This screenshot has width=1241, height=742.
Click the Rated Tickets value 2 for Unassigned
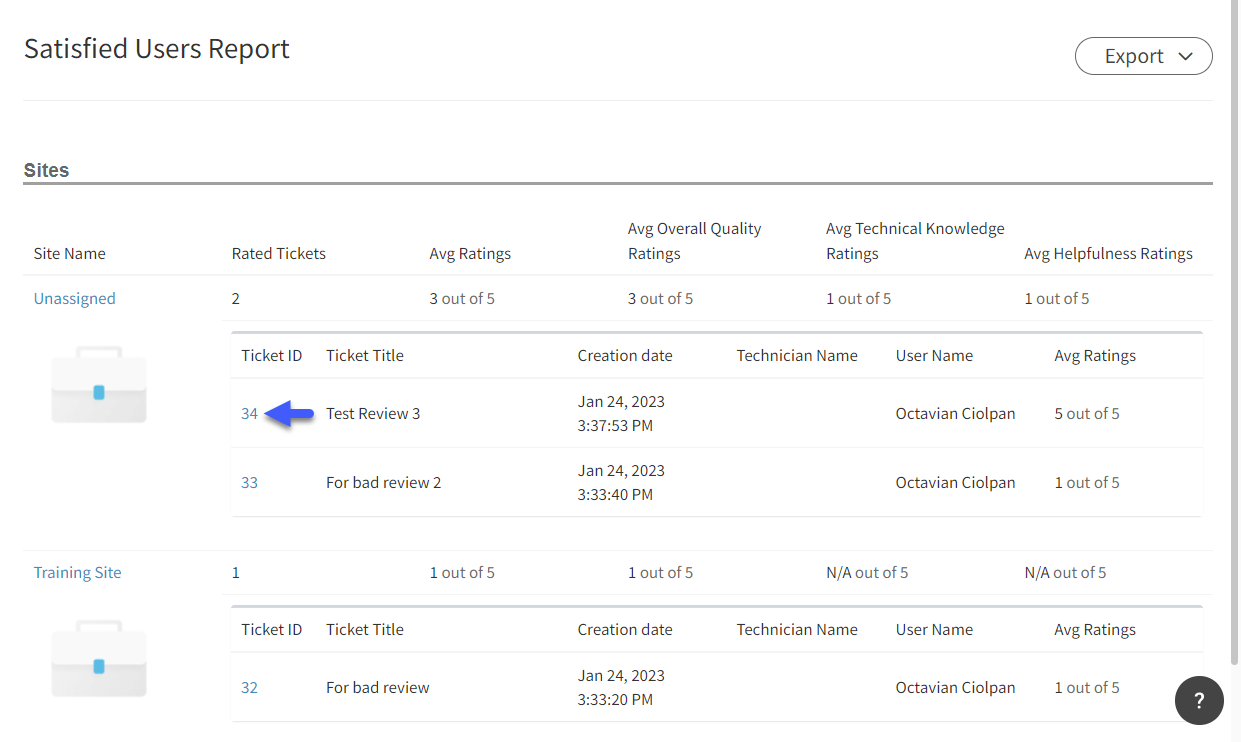tap(236, 298)
